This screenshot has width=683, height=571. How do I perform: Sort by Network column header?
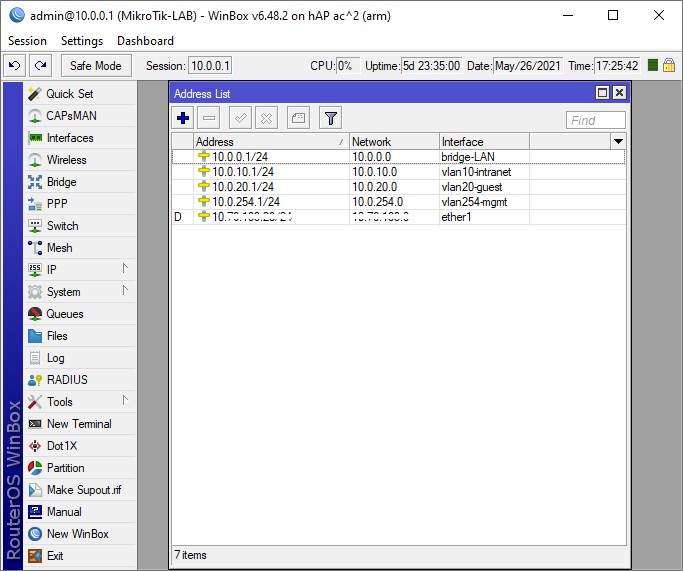(394, 142)
